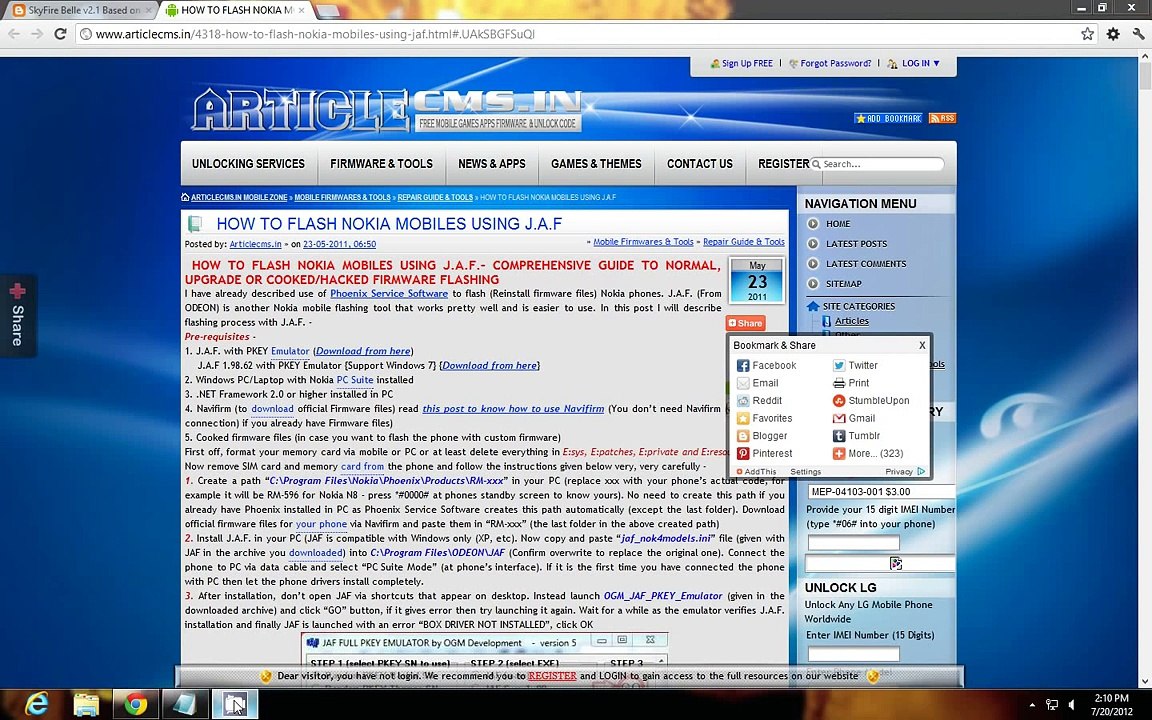
Task: Open NEWS & APPS menu
Action: point(492,164)
